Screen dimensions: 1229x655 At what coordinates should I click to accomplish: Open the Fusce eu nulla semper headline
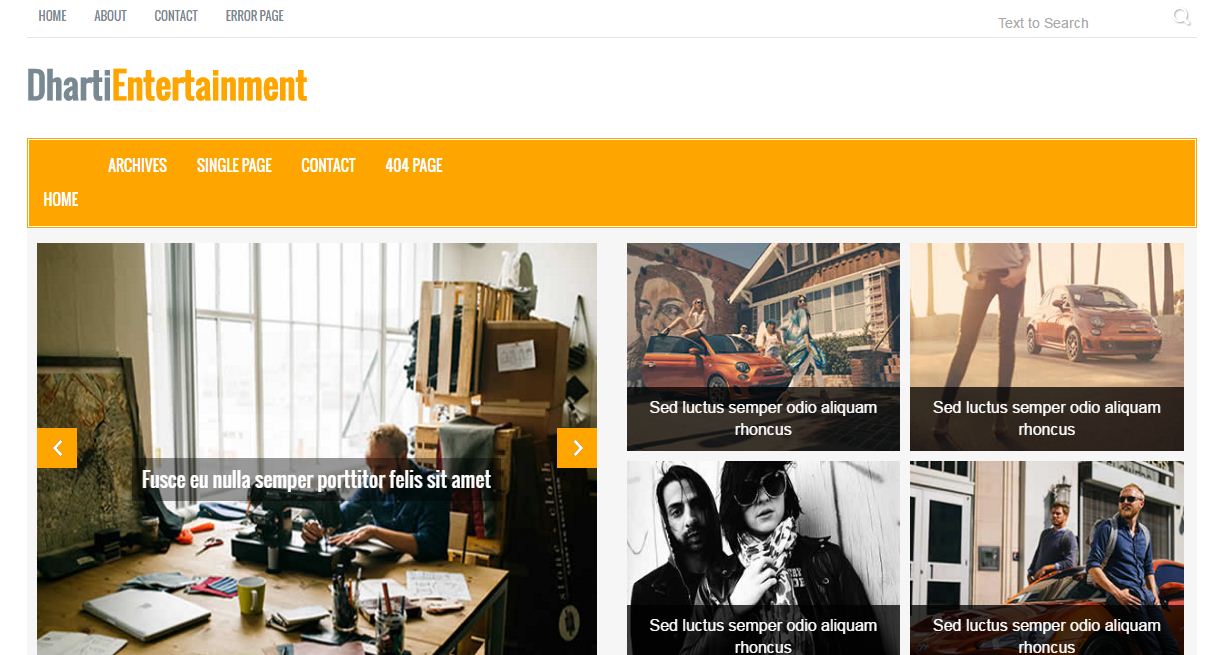[x=316, y=480]
